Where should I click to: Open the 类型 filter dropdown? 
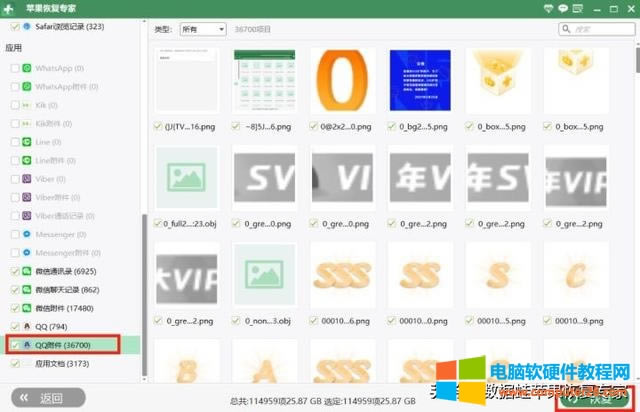point(203,30)
